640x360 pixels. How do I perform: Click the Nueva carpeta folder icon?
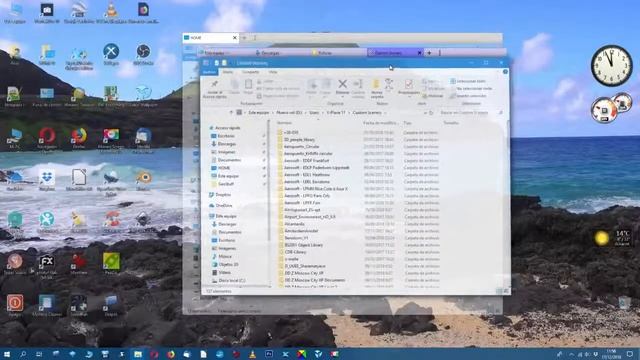pyautogui.click(x=376, y=84)
